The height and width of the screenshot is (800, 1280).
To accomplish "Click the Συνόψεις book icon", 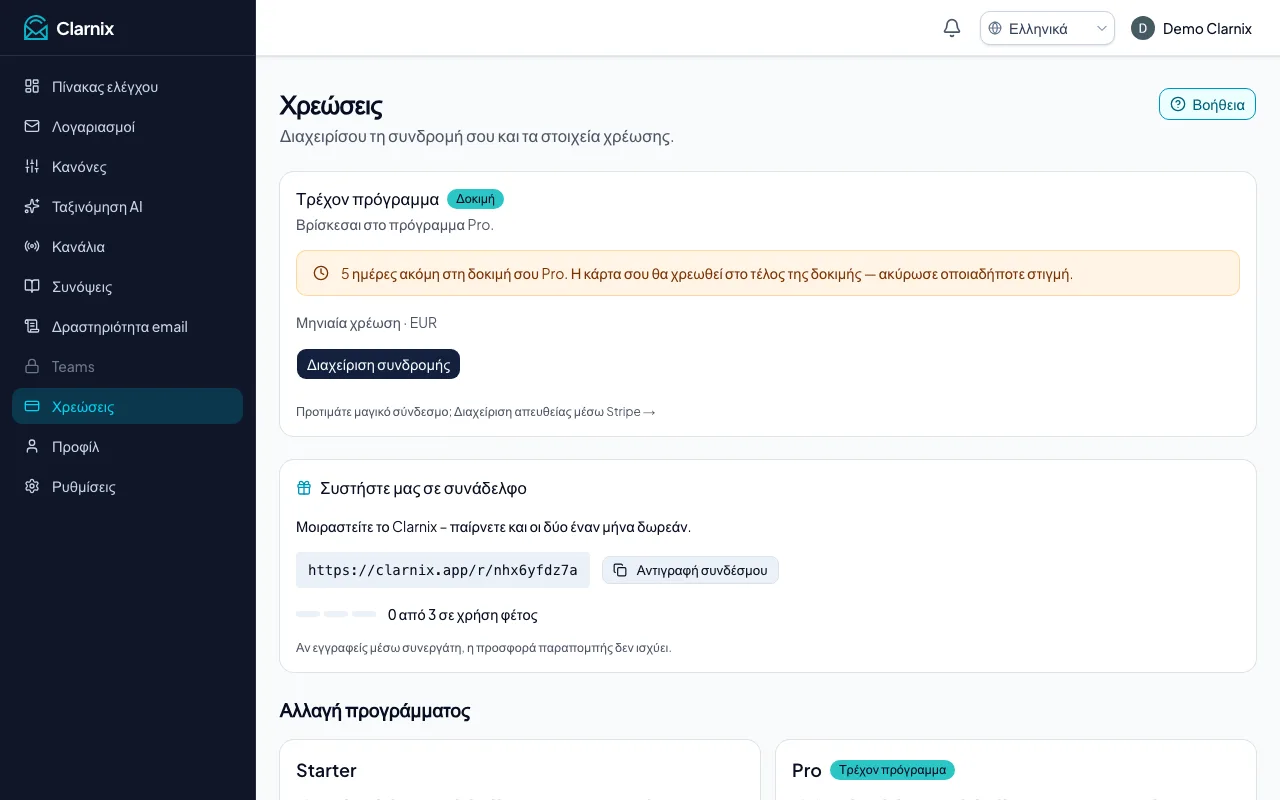I will coord(32,286).
